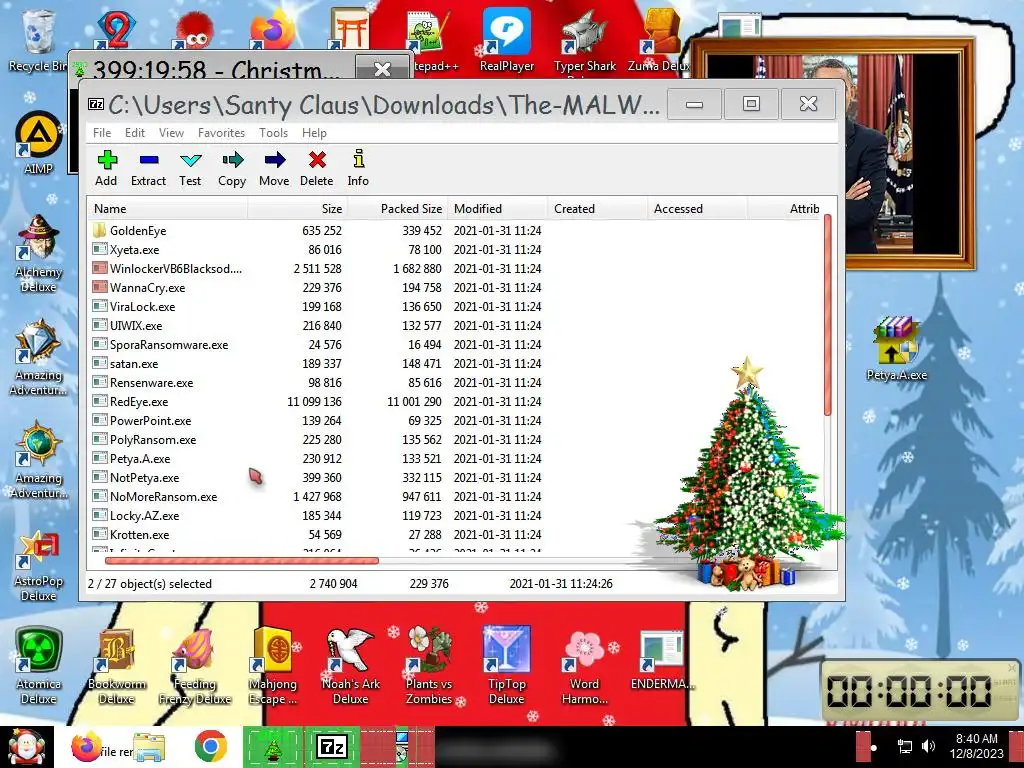Click the Plants vs Zombies icon

pos(428,666)
